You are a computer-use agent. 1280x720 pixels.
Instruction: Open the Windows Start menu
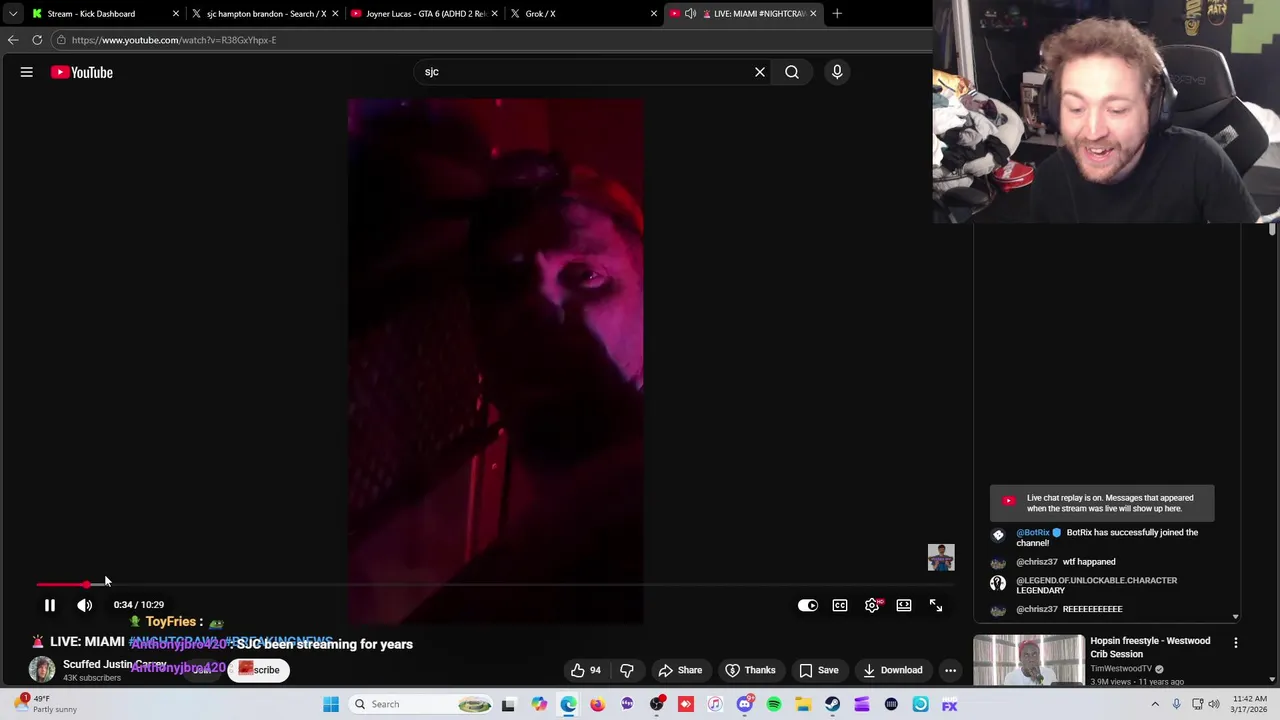[x=331, y=704]
